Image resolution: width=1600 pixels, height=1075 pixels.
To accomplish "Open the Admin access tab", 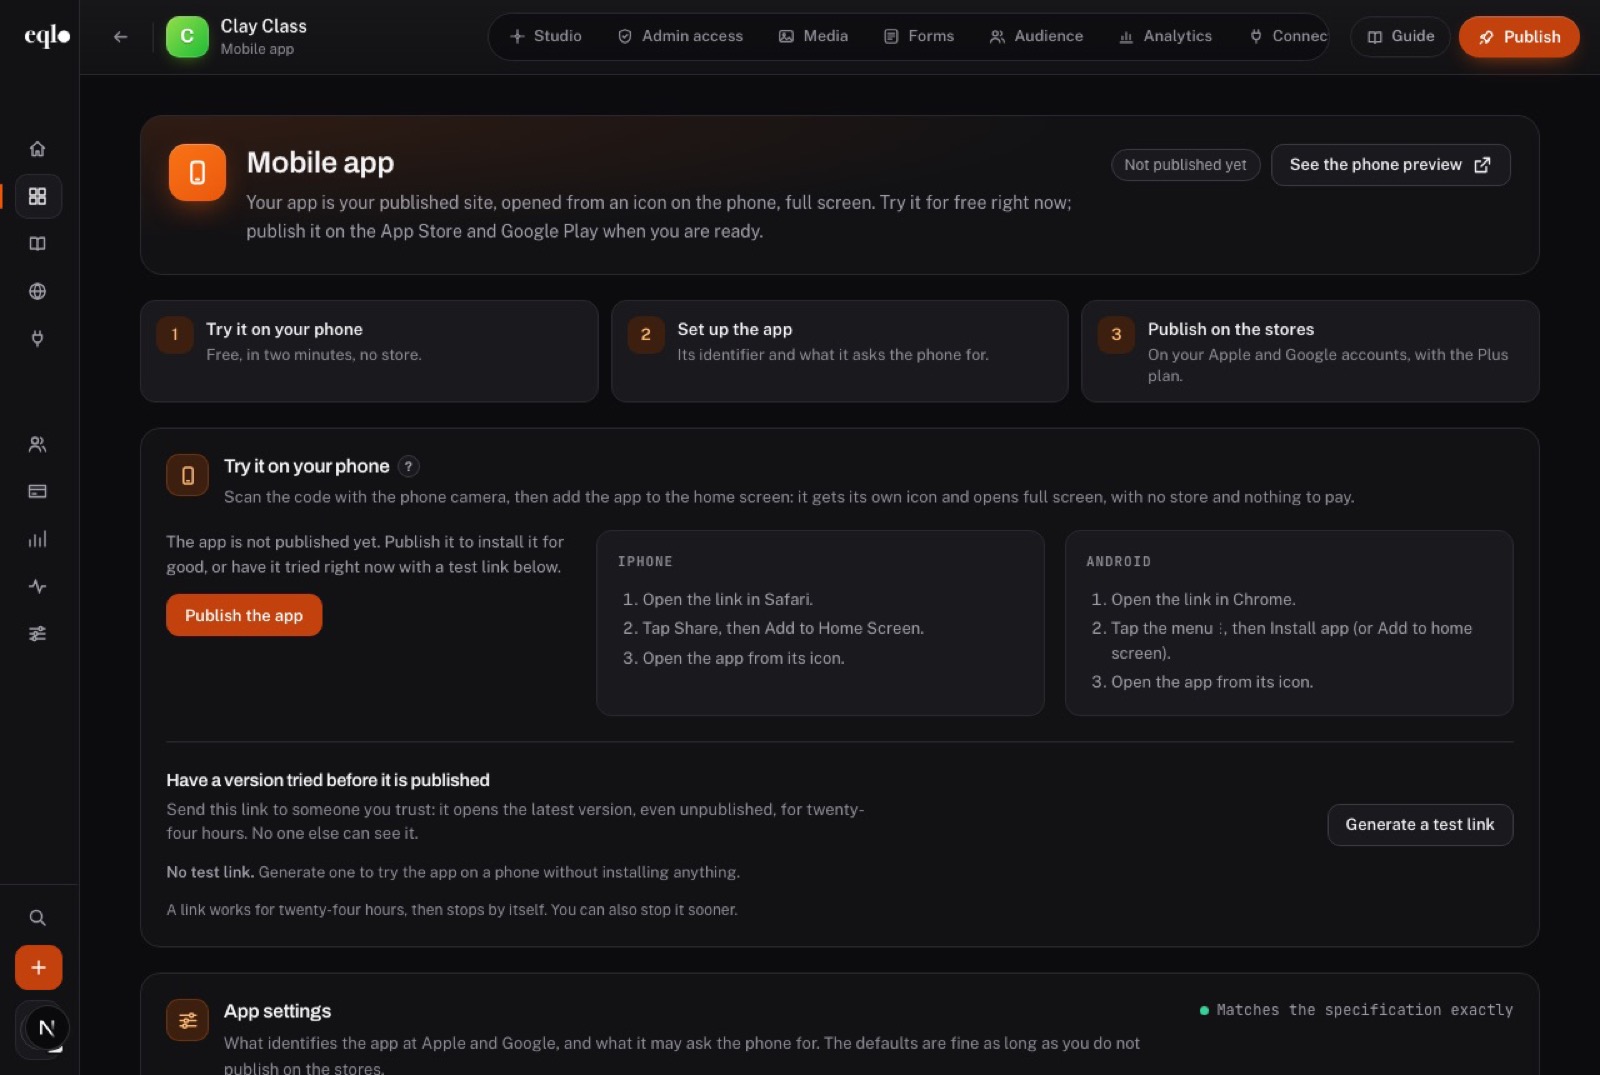I will [x=680, y=36].
